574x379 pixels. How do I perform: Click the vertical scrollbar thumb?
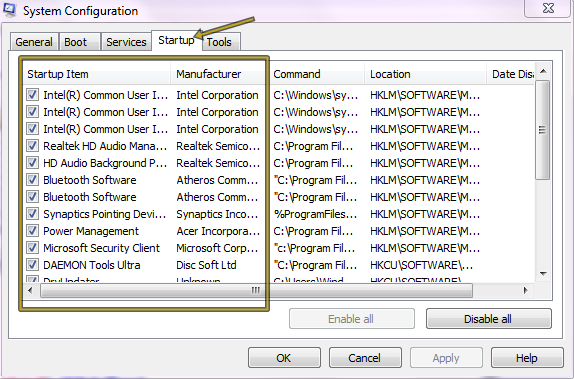[x=543, y=130]
